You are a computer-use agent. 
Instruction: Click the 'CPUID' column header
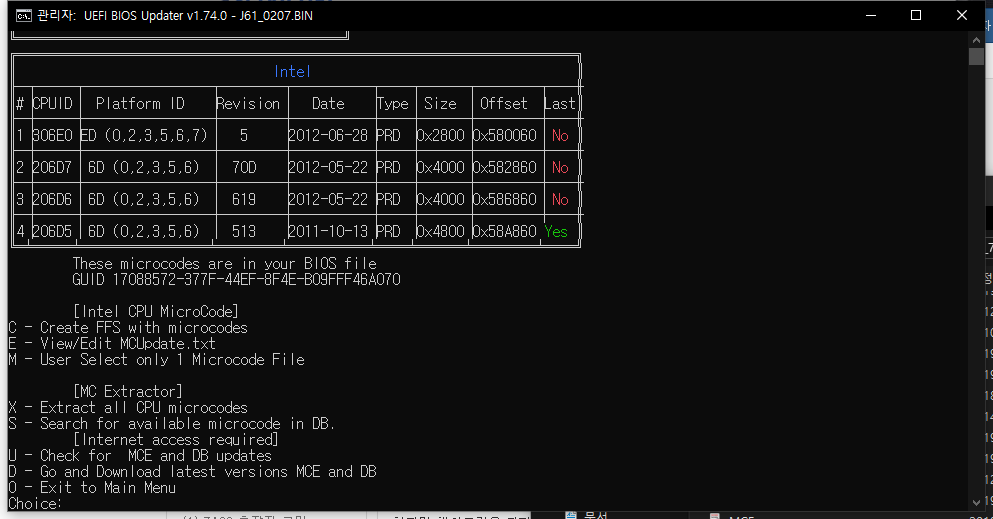tap(53, 103)
